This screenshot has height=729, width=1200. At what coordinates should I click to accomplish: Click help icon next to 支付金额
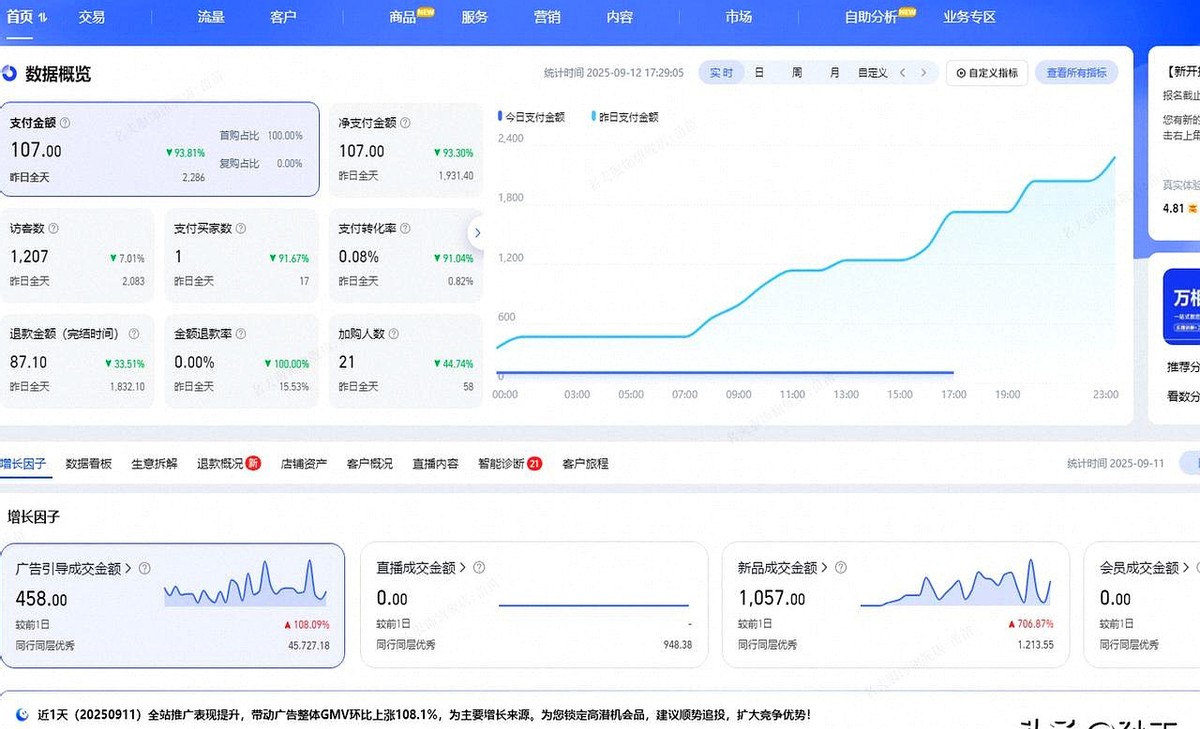[65, 123]
